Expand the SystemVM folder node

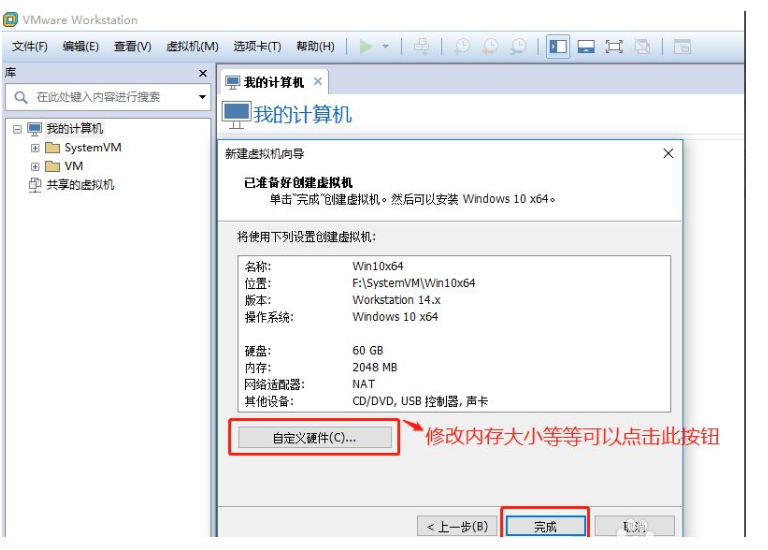(x=35, y=148)
